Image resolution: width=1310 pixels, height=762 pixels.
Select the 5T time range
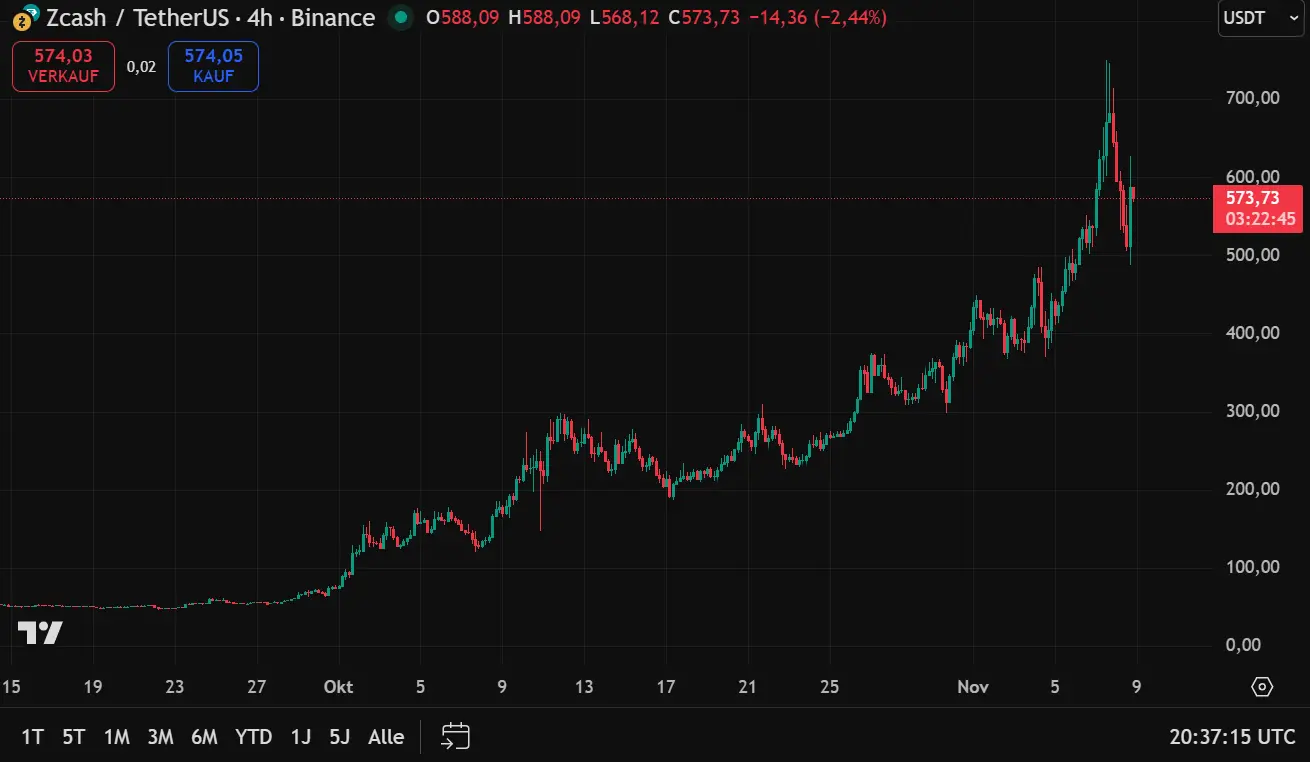(73, 737)
